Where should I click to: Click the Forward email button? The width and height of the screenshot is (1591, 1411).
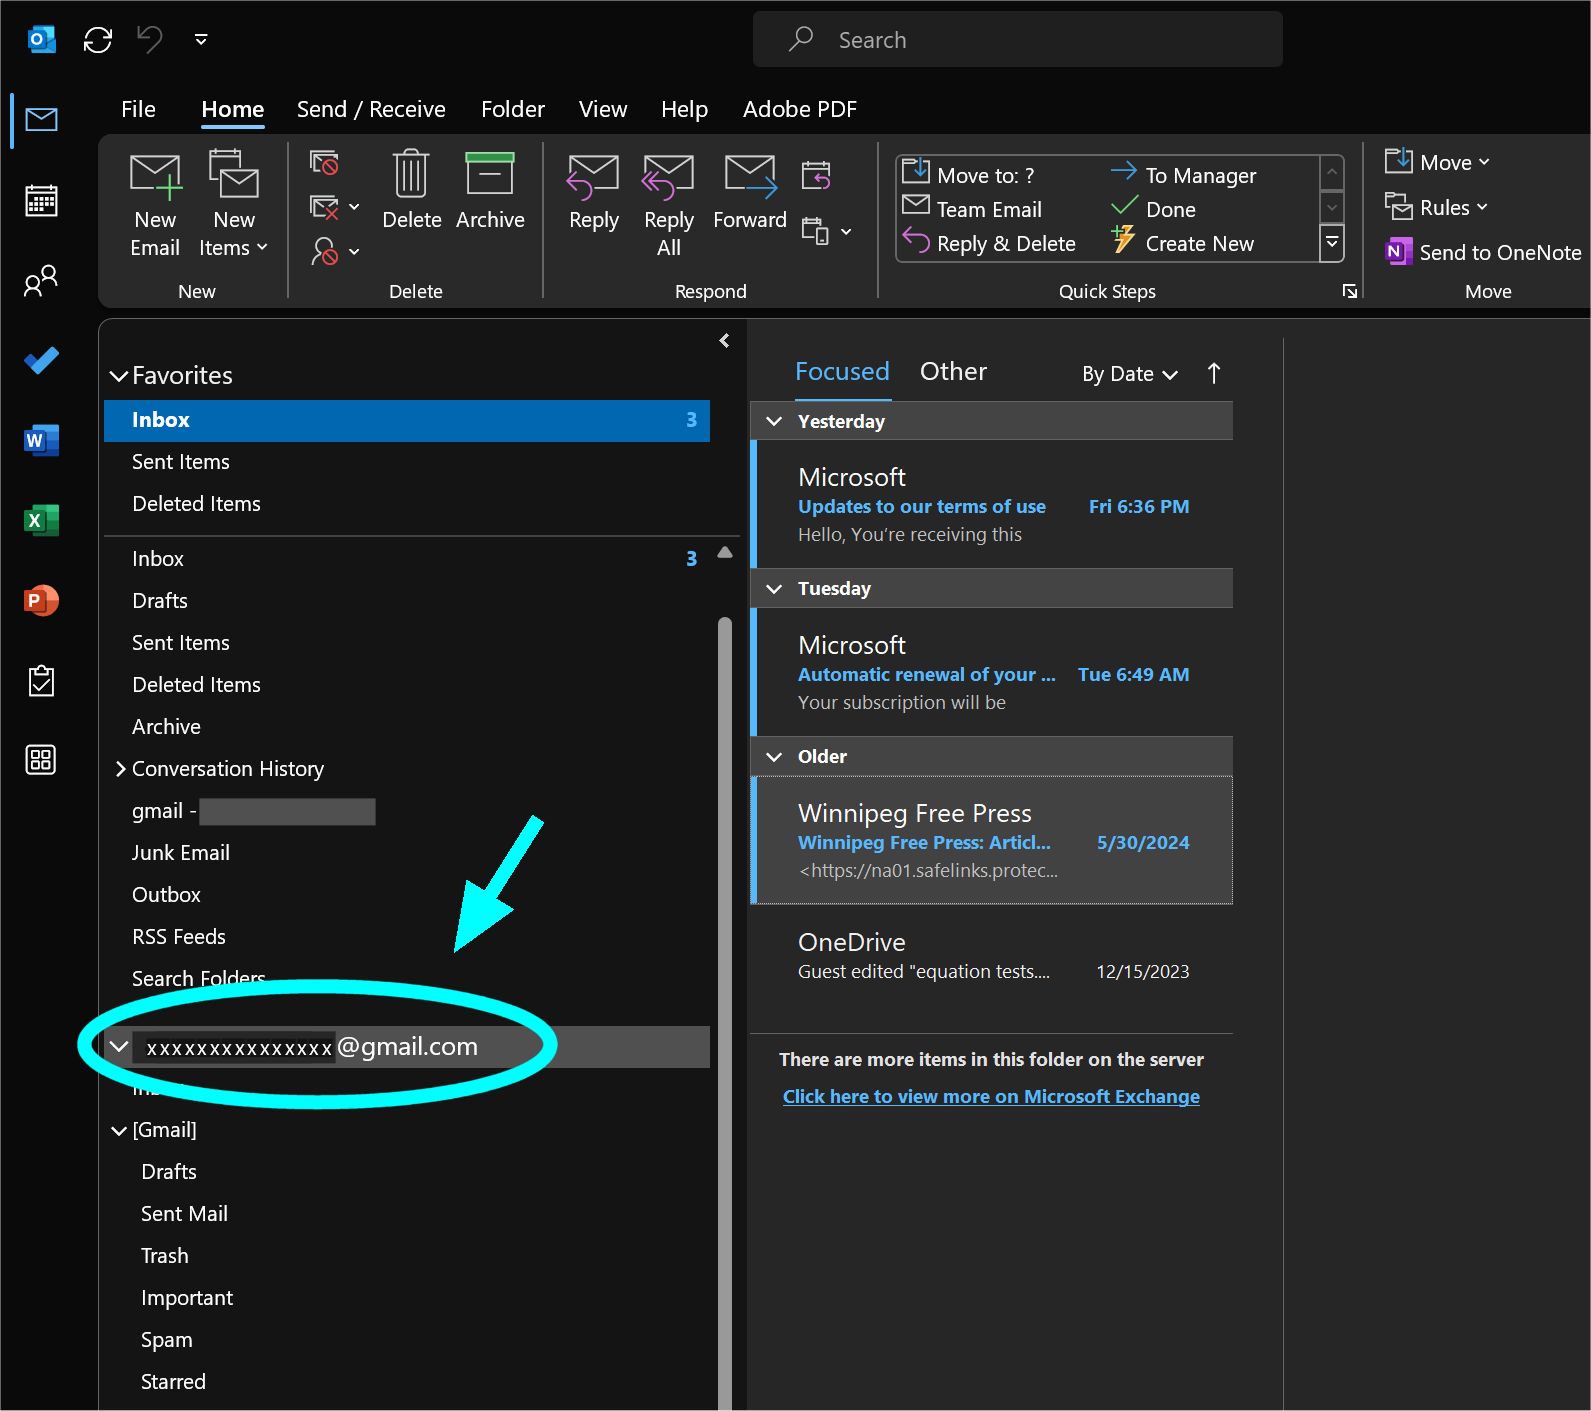(x=749, y=191)
